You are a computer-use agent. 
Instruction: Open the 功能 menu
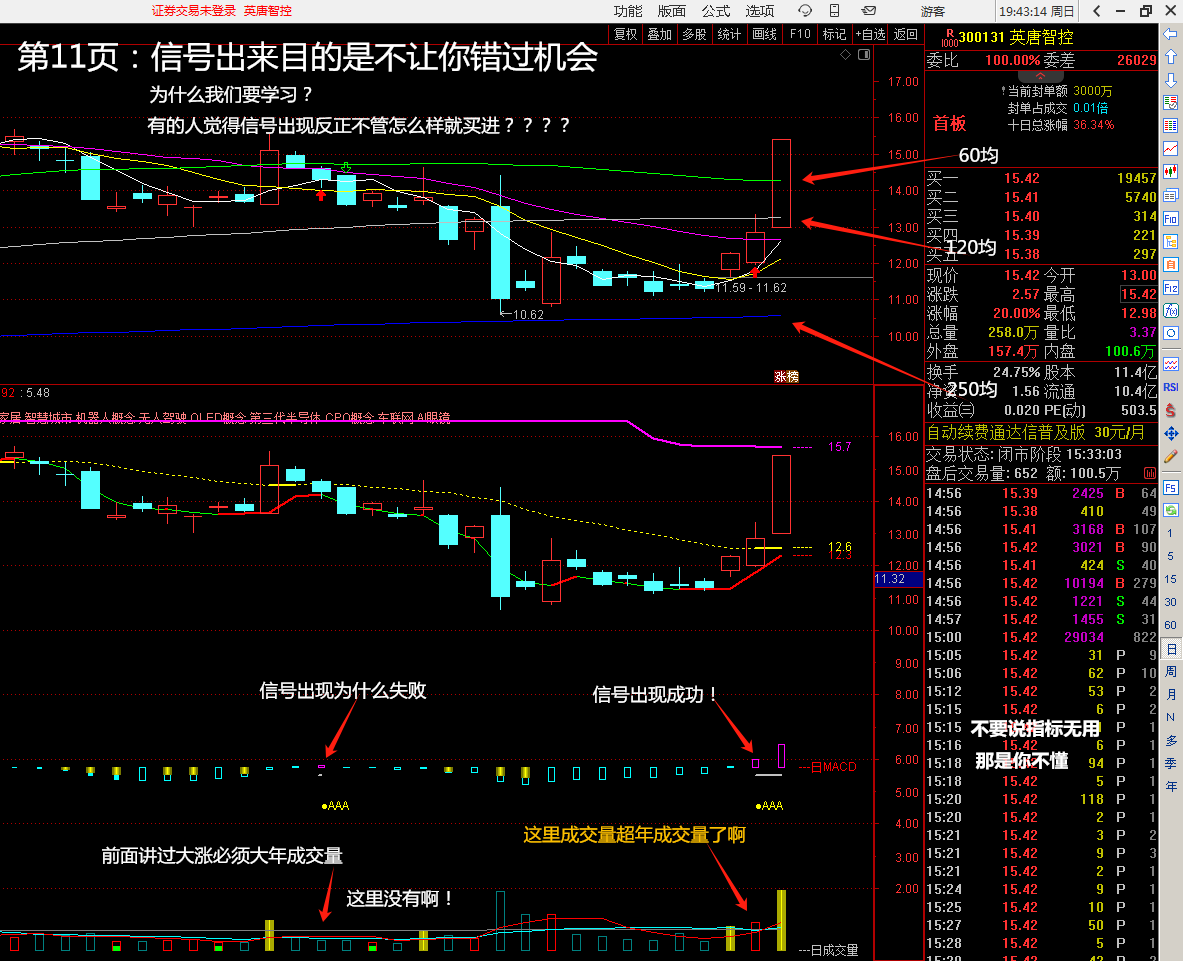click(628, 11)
